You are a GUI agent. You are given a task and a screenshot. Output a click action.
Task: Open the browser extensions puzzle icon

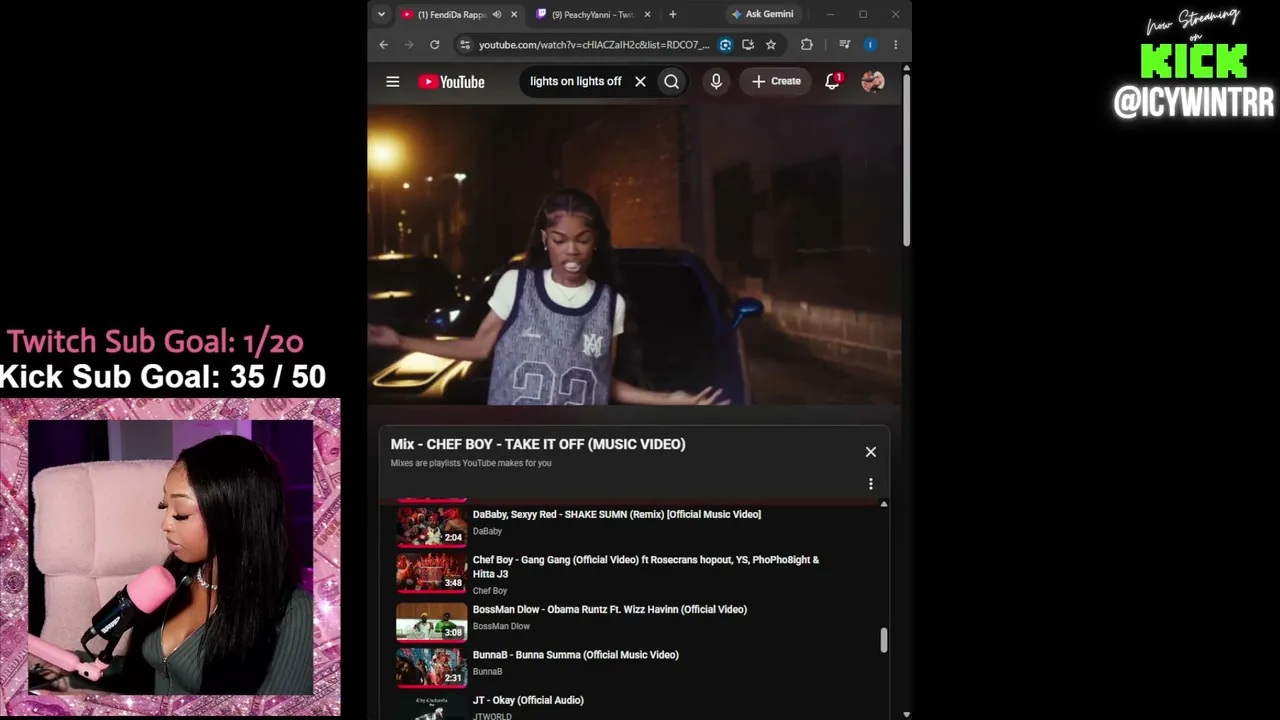pyautogui.click(x=807, y=45)
